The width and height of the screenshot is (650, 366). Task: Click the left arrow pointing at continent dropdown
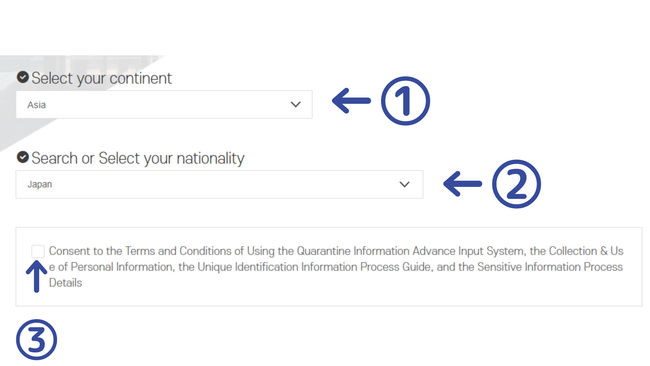pyautogui.click(x=352, y=100)
